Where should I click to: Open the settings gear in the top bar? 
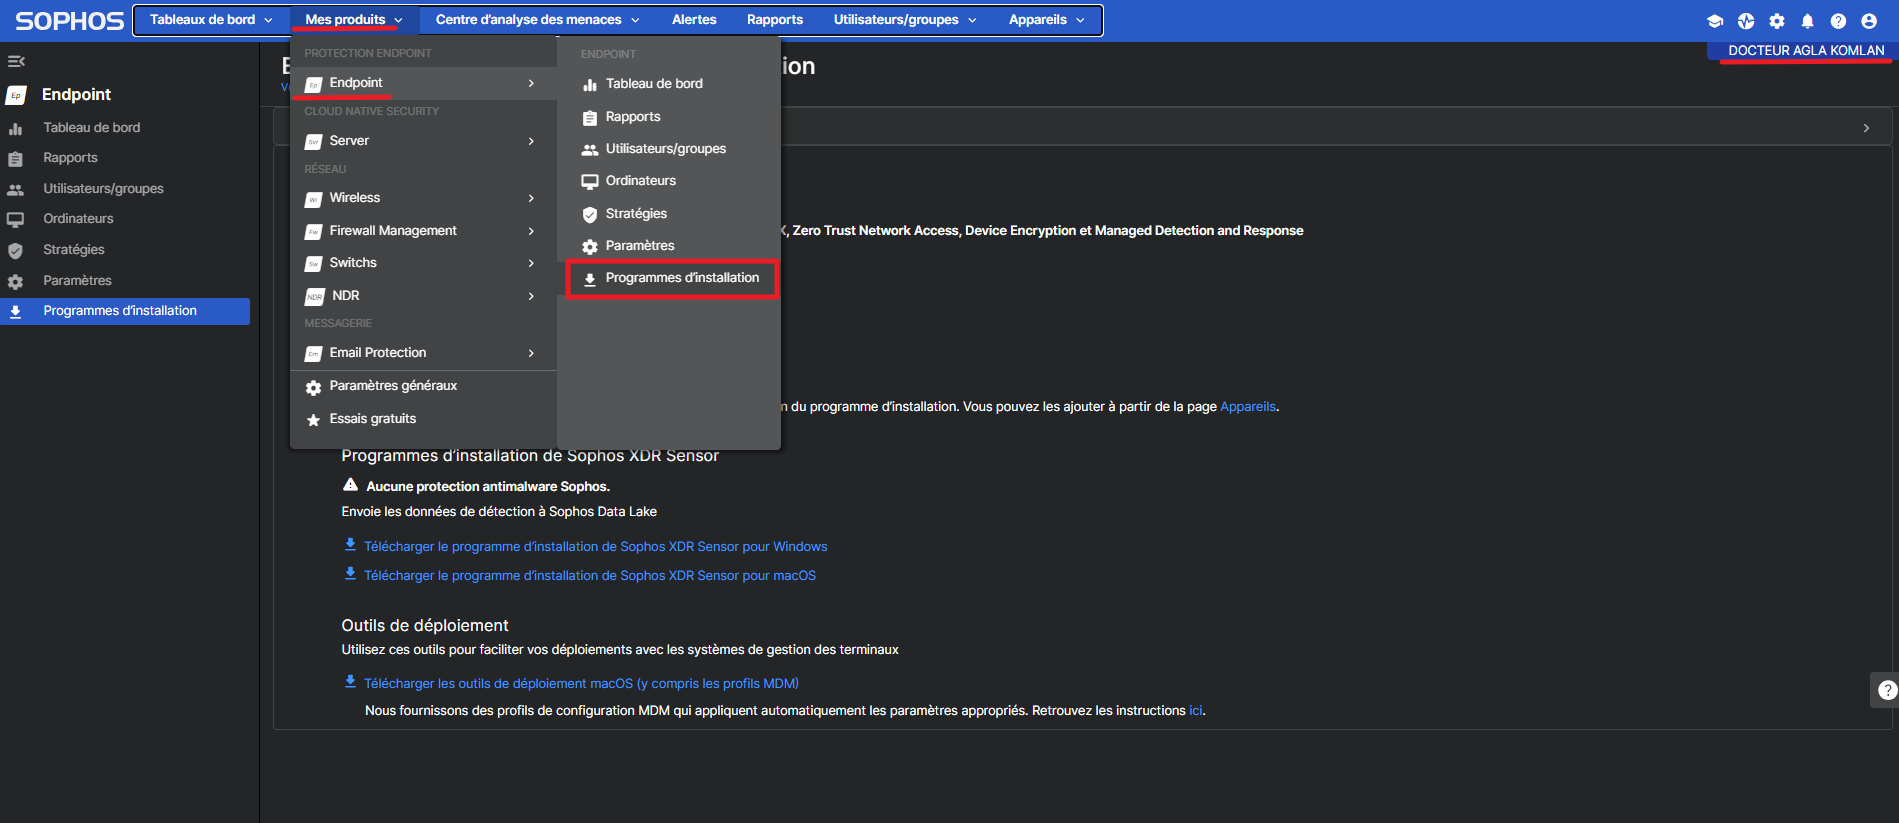pyautogui.click(x=1777, y=21)
